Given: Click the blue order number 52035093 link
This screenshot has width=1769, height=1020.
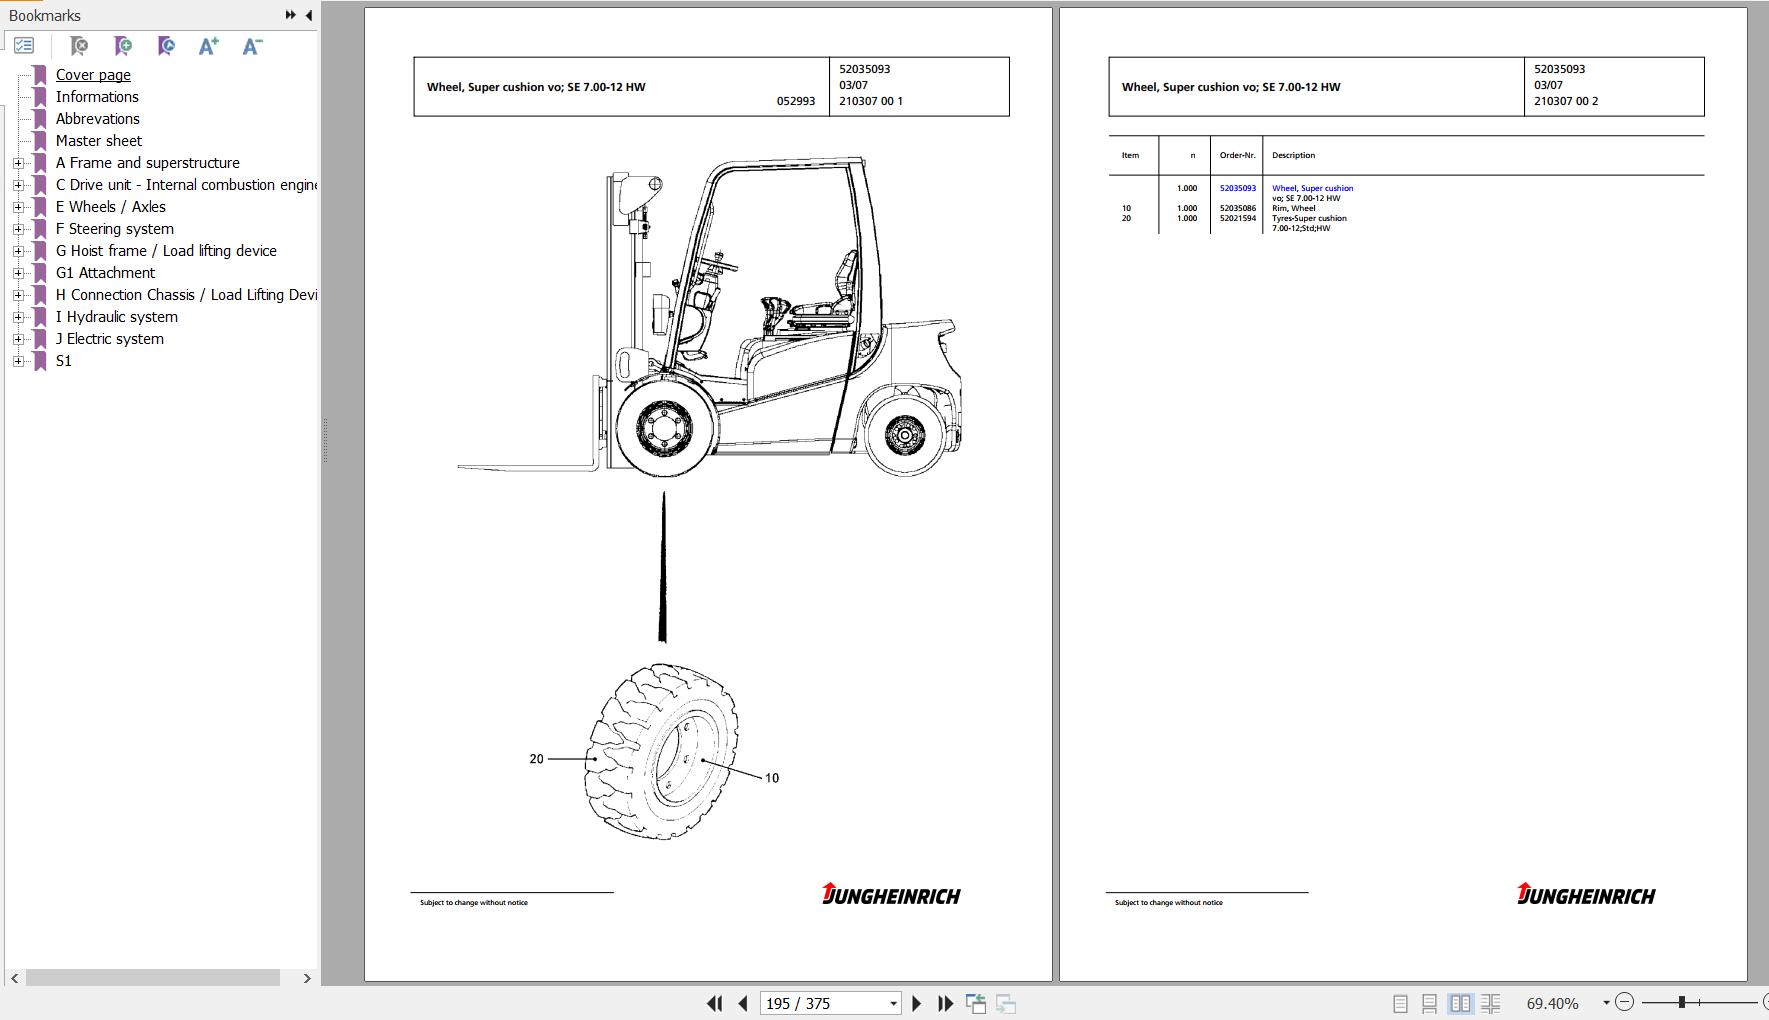Looking at the screenshot, I should [x=1237, y=188].
